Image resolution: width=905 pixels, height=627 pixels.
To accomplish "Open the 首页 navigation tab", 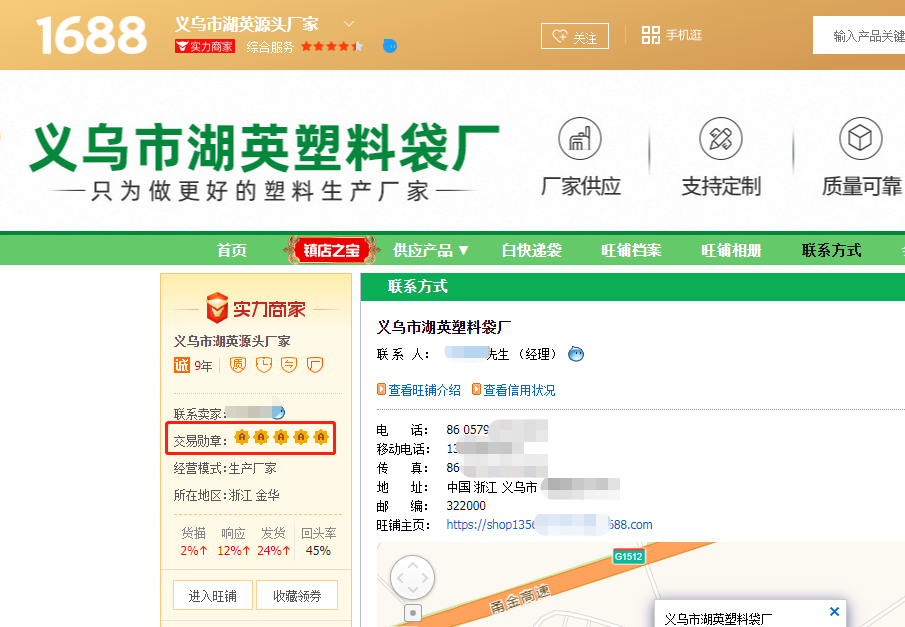I will (x=231, y=250).
